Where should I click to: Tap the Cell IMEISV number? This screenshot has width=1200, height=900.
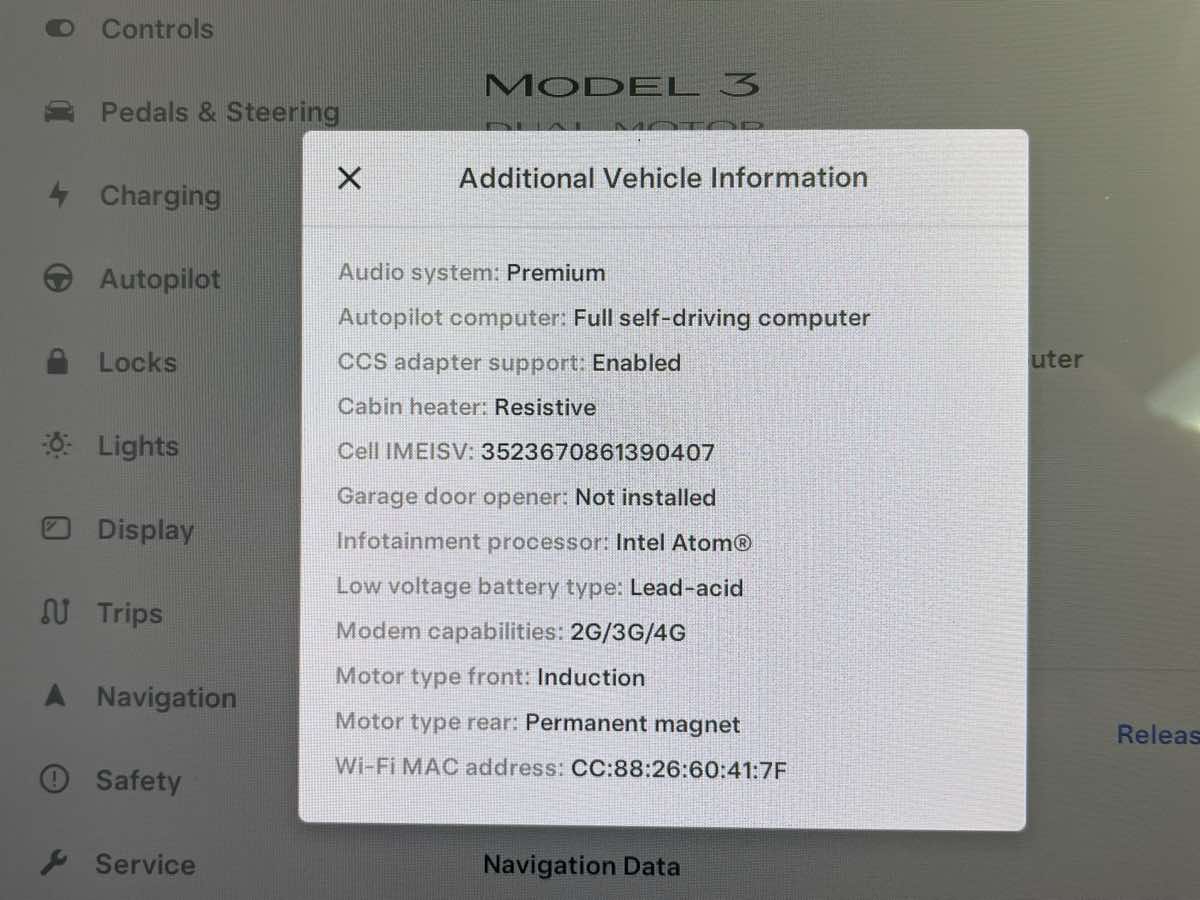(x=597, y=452)
